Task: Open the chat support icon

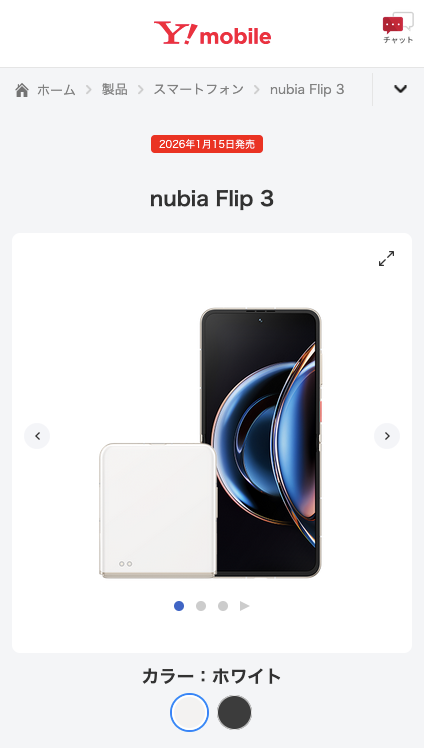Action: click(x=398, y=28)
